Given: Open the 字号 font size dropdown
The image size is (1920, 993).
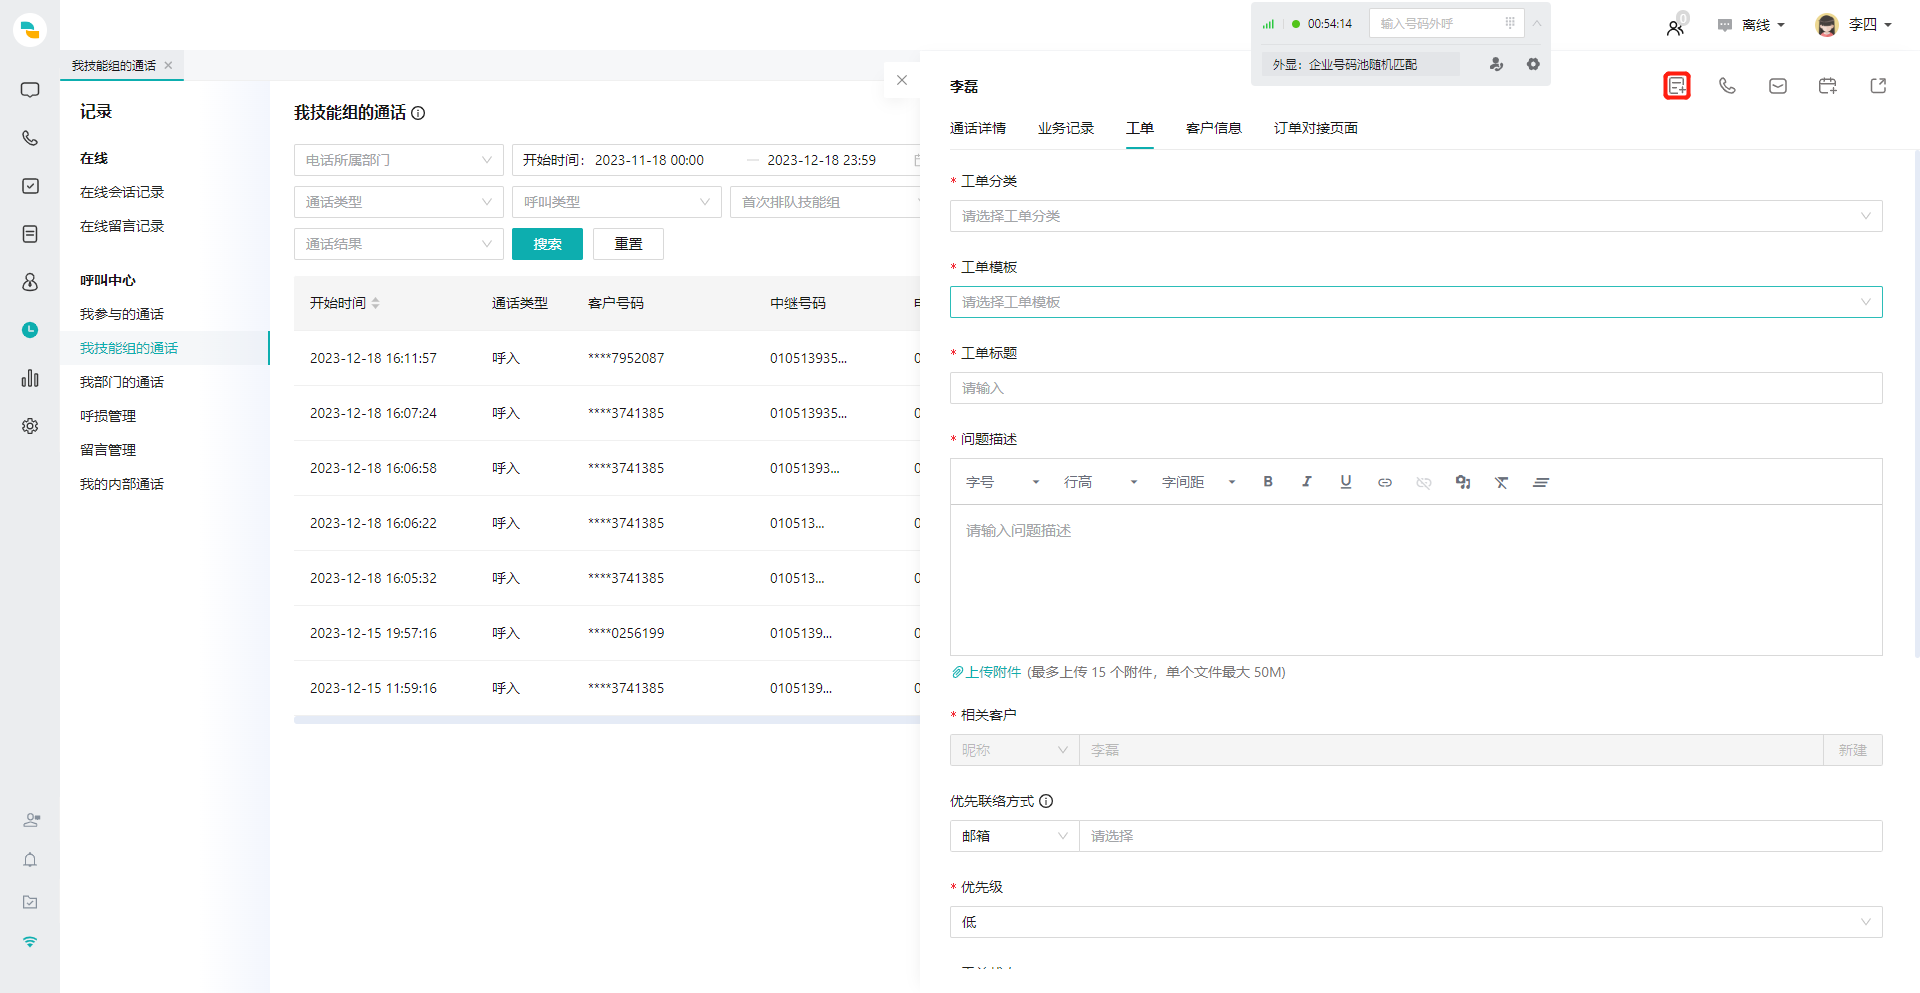Looking at the screenshot, I should pyautogui.click(x=1003, y=482).
